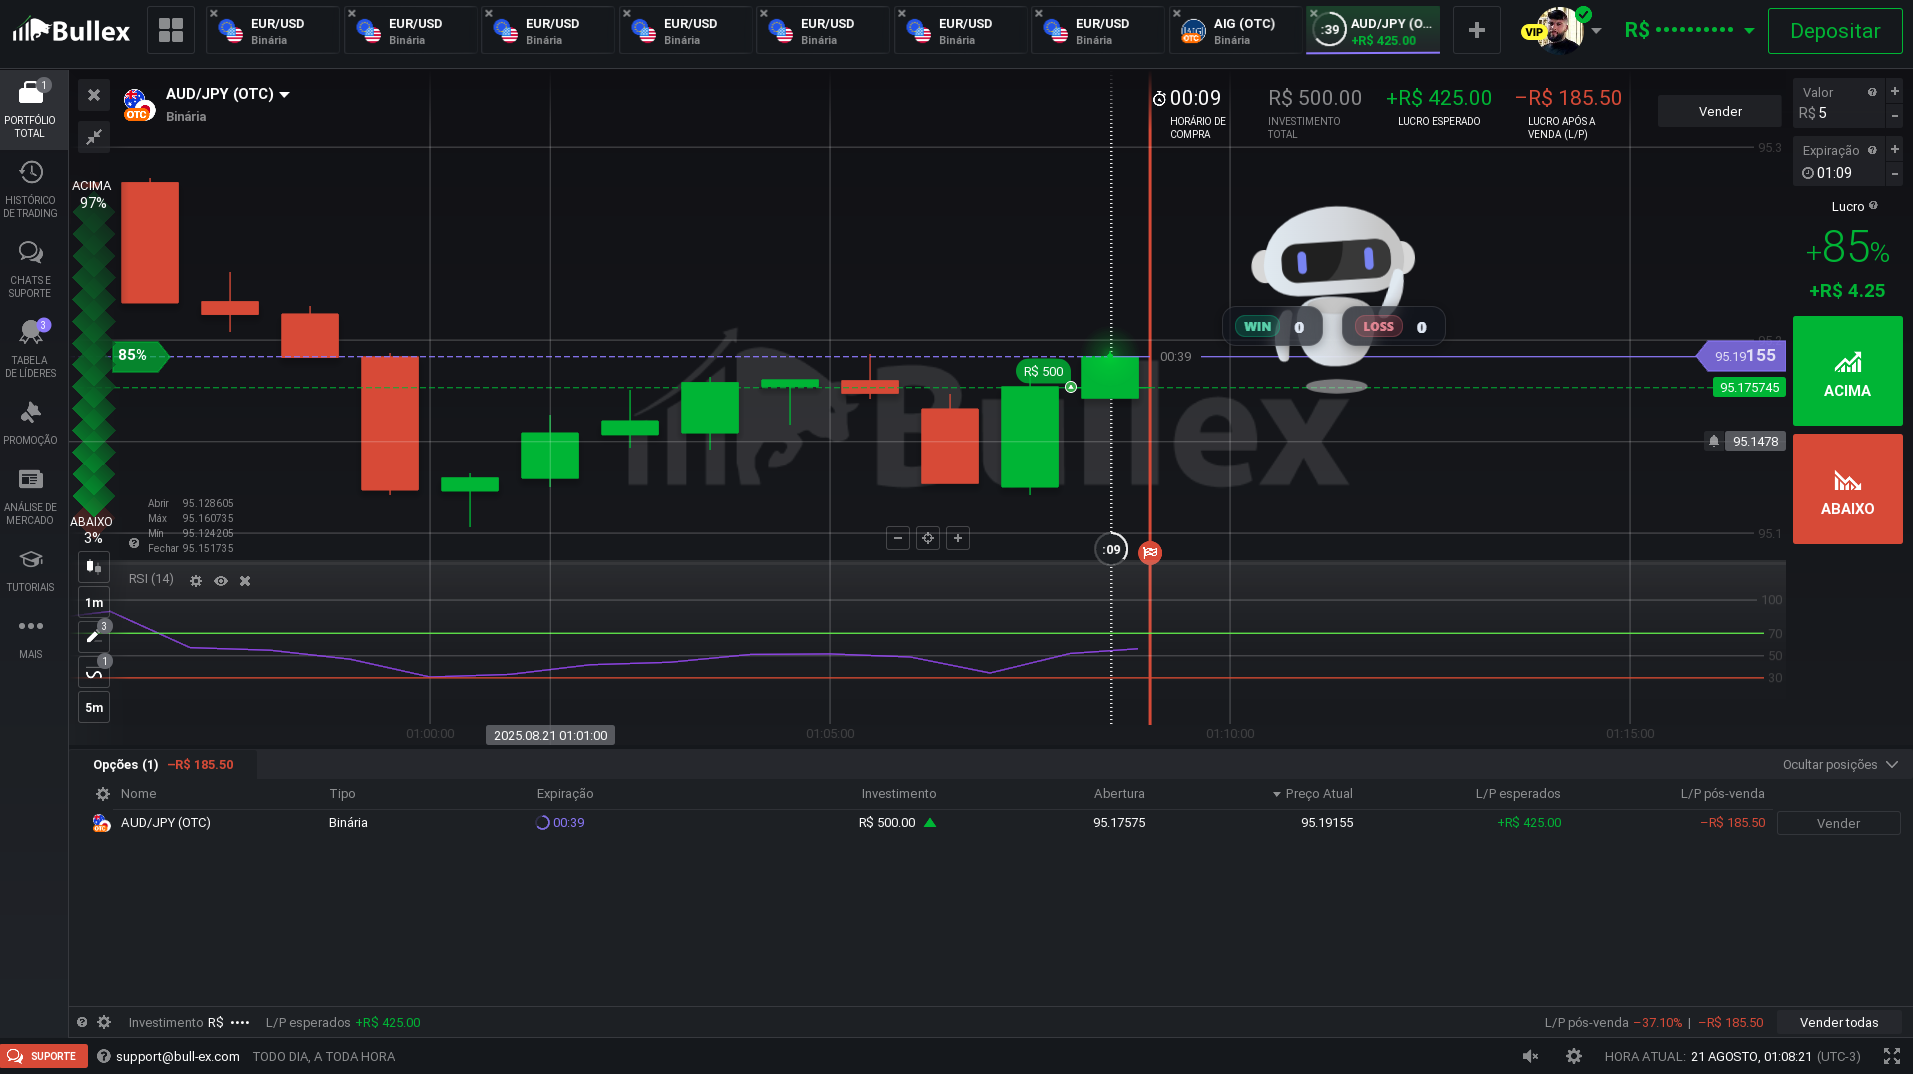Expand the AUD/JPY (OTC) asset dropdown

pyautogui.click(x=284, y=95)
